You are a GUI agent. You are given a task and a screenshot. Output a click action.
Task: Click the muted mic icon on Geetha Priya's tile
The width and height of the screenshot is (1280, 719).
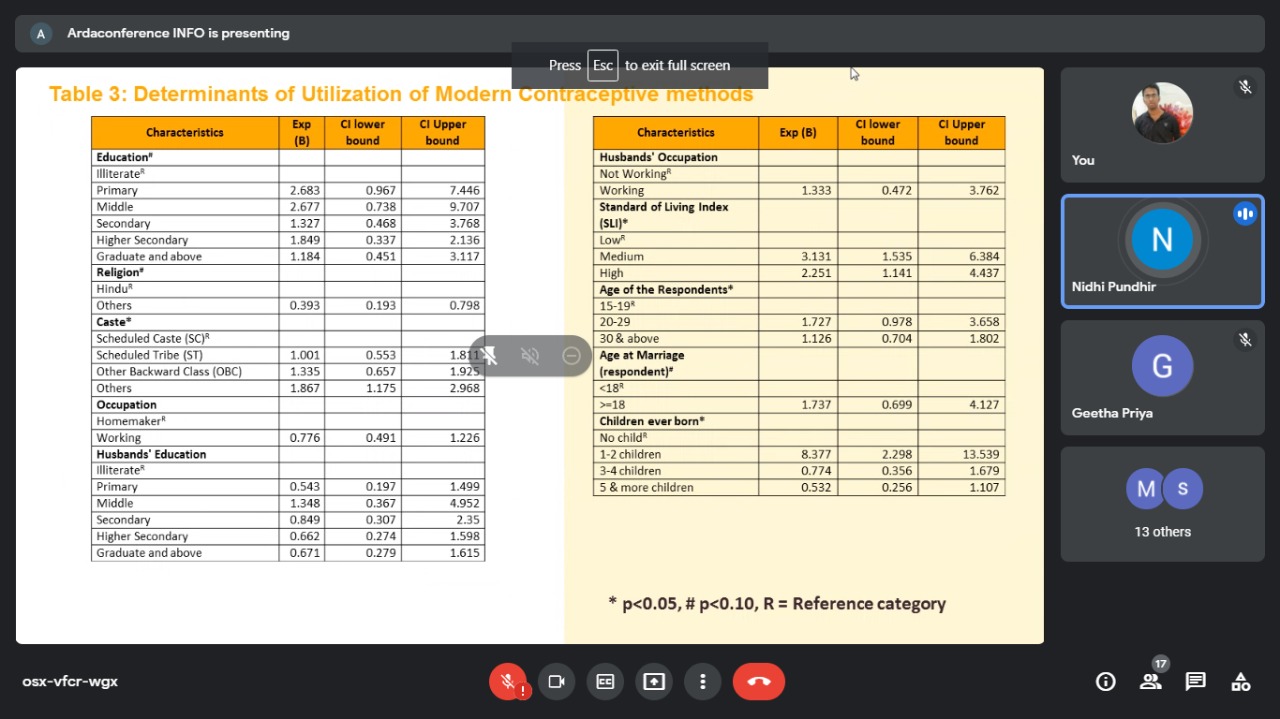[x=1245, y=340]
